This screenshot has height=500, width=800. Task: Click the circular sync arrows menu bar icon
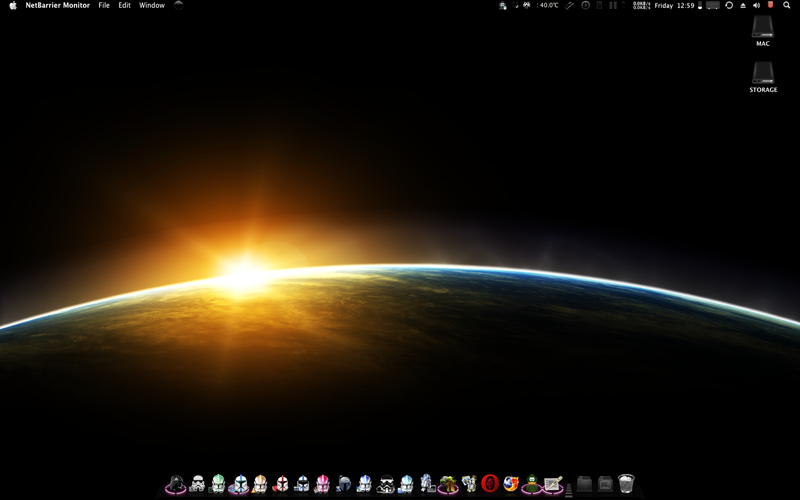[x=729, y=5]
